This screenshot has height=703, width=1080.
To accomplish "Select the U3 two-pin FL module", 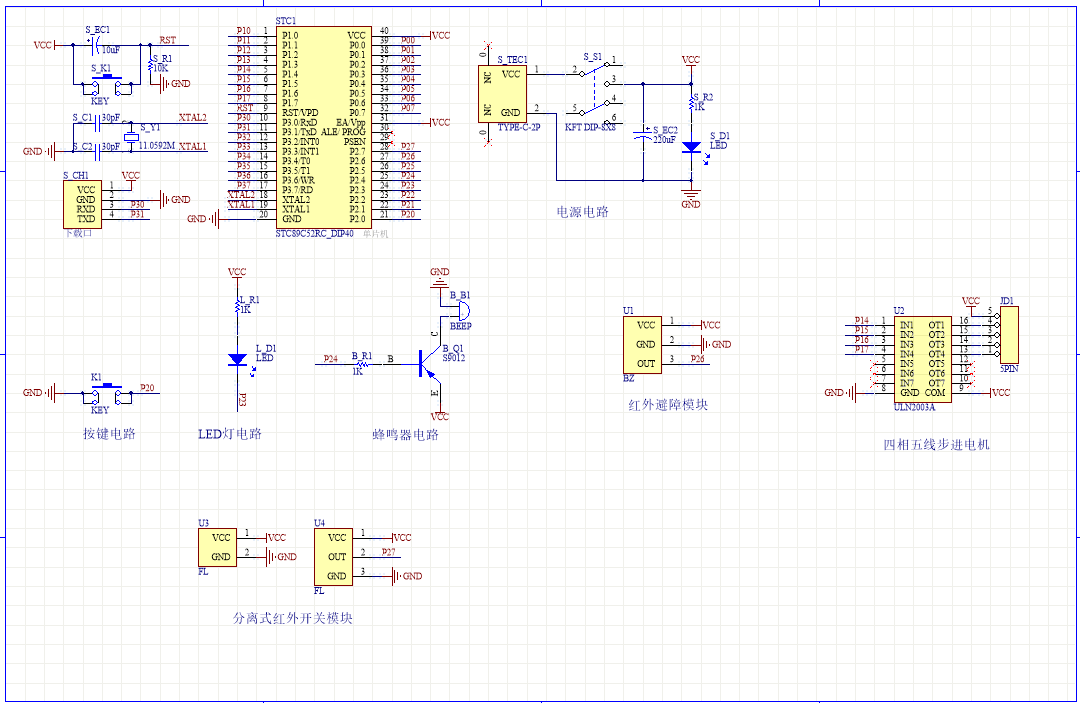I will coord(219,547).
